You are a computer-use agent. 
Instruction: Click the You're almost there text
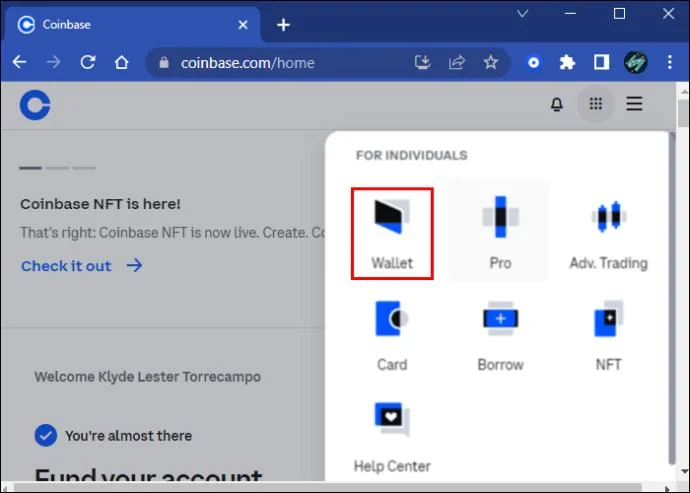click(x=128, y=436)
